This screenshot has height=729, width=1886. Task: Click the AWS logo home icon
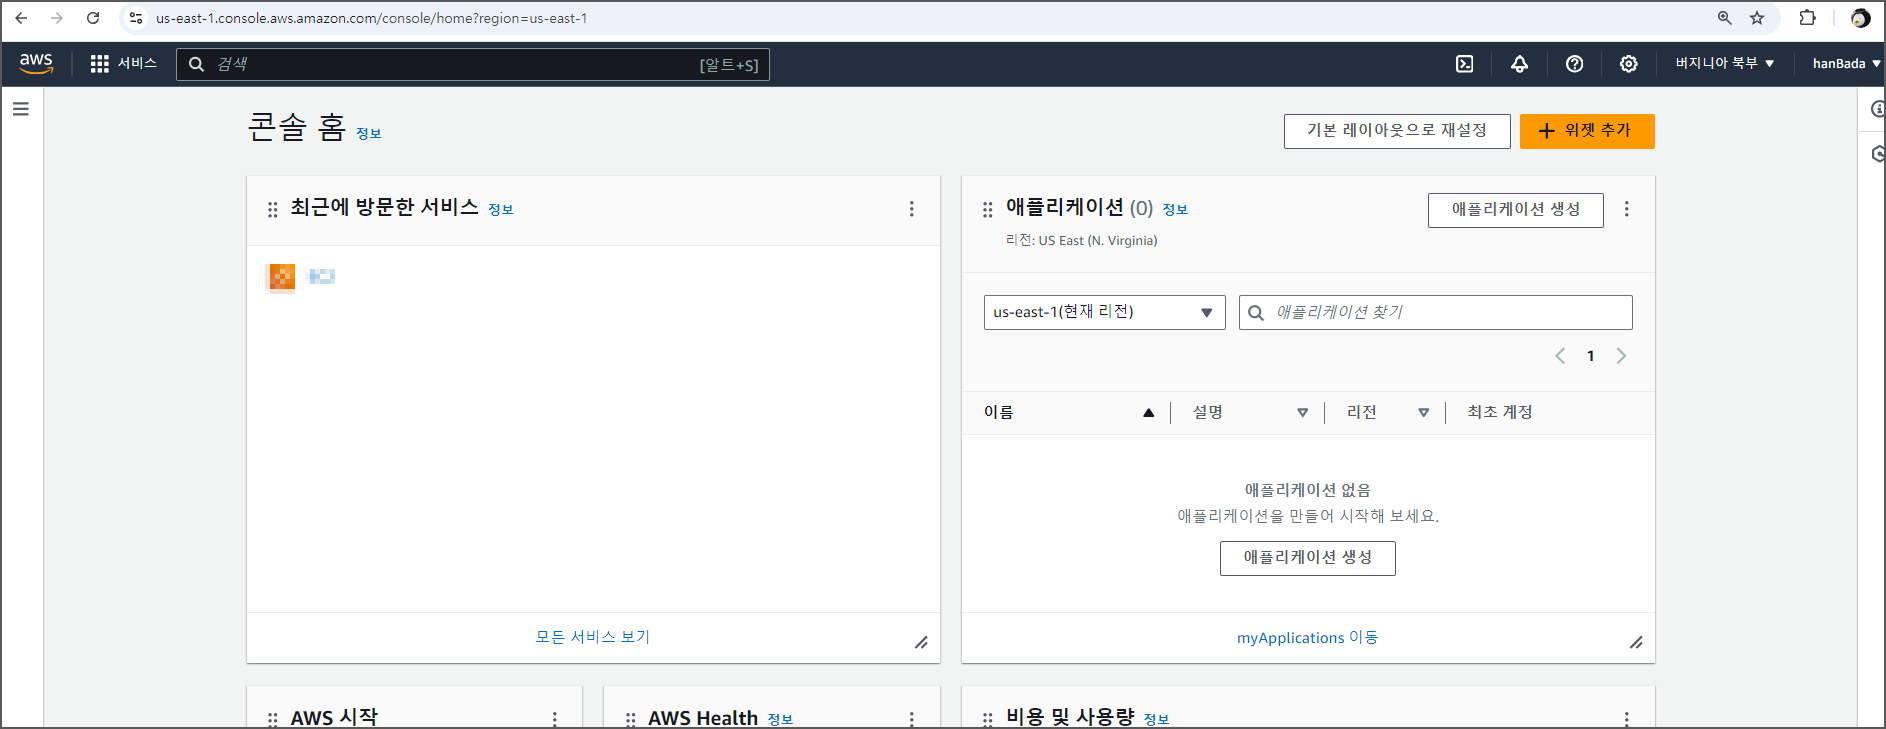click(36, 63)
